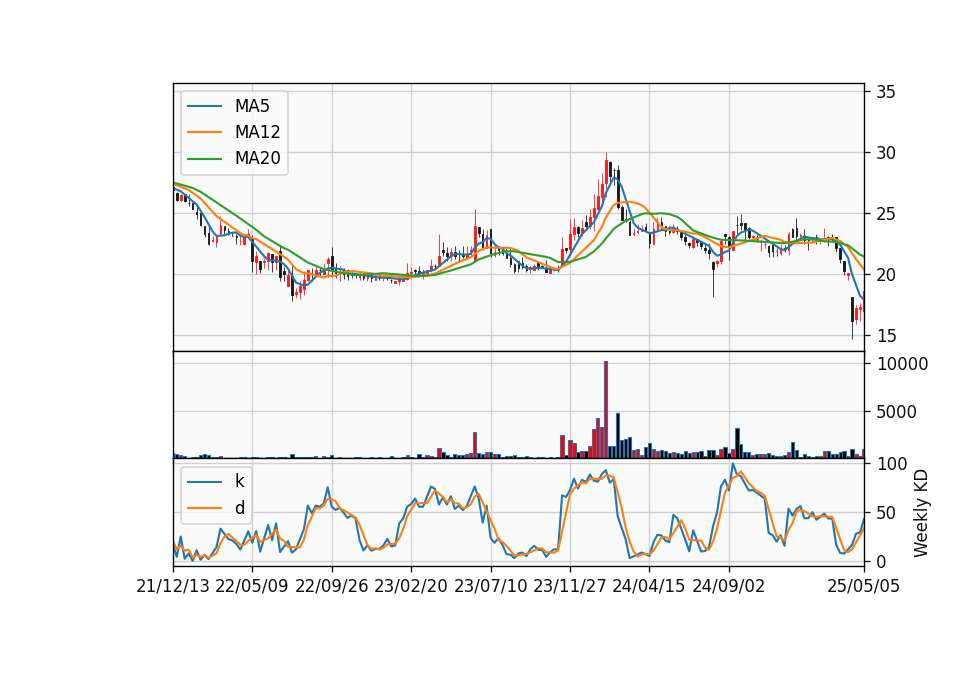This screenshot has width=960, height=690.
Task: Click the MA5 legend label
Action: point(252,106)
